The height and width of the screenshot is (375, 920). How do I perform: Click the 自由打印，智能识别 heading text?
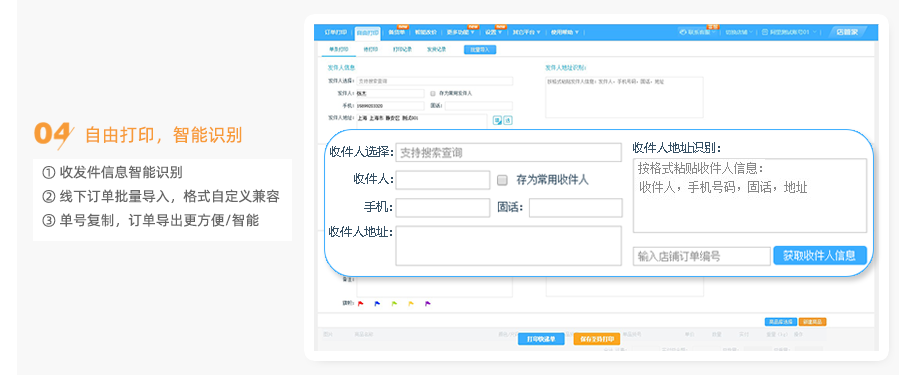point(164,135)
